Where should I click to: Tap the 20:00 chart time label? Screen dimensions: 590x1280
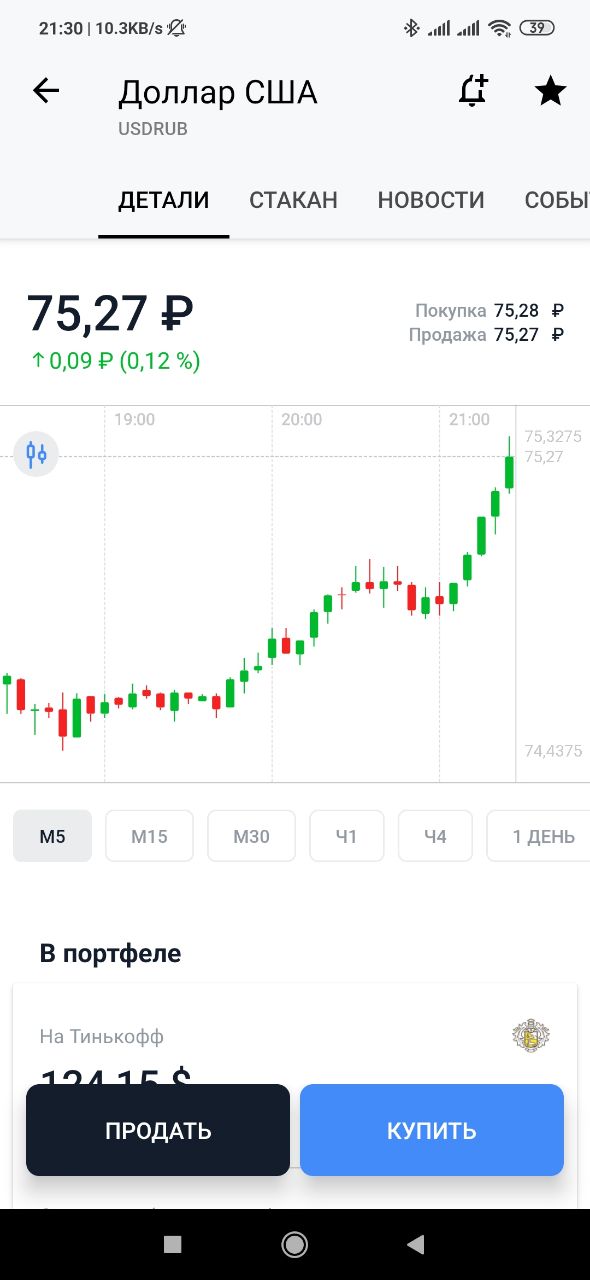pyautogui.click(x=301, y=419)
